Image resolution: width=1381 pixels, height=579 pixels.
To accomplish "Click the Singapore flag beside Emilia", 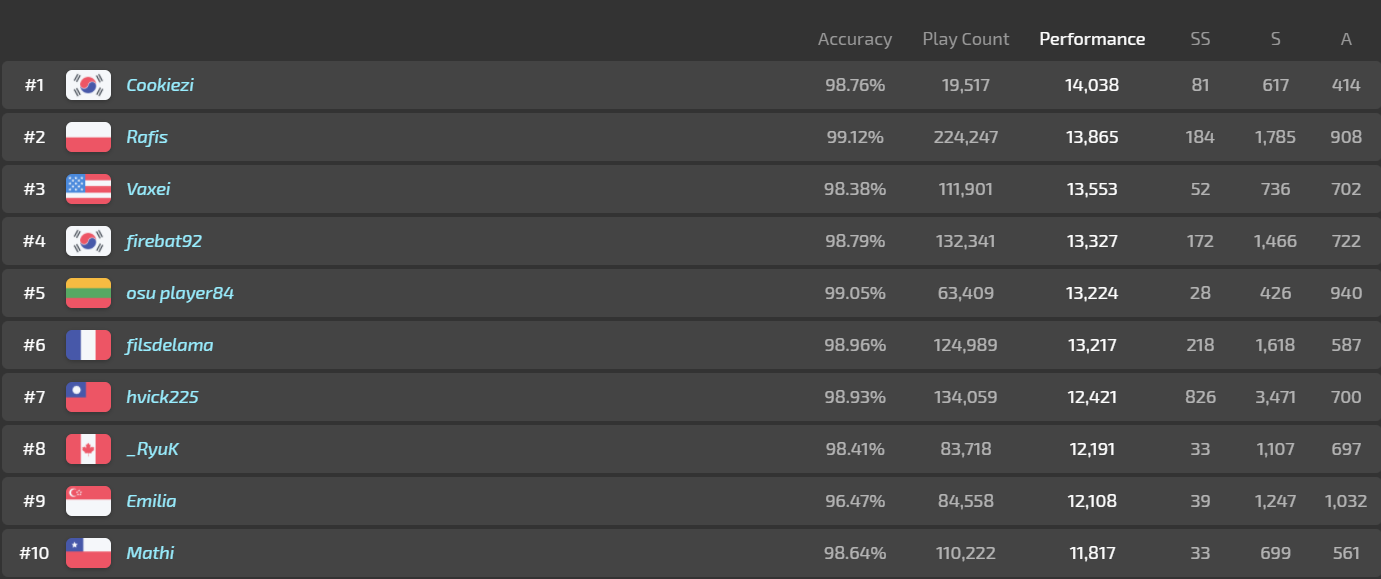I will click(88, 501).
